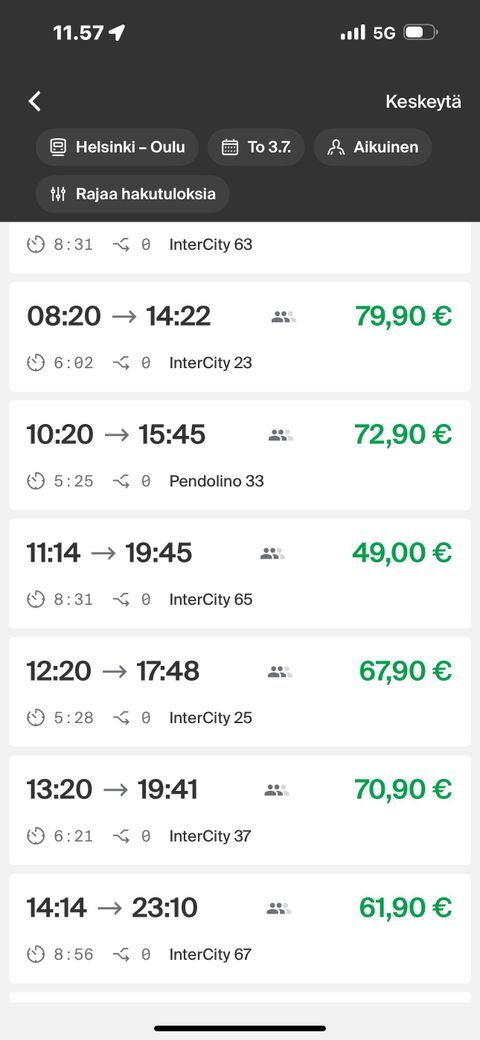
Task: Tap the person icon in Aikuinen chip
Action: tap(336, 147)
